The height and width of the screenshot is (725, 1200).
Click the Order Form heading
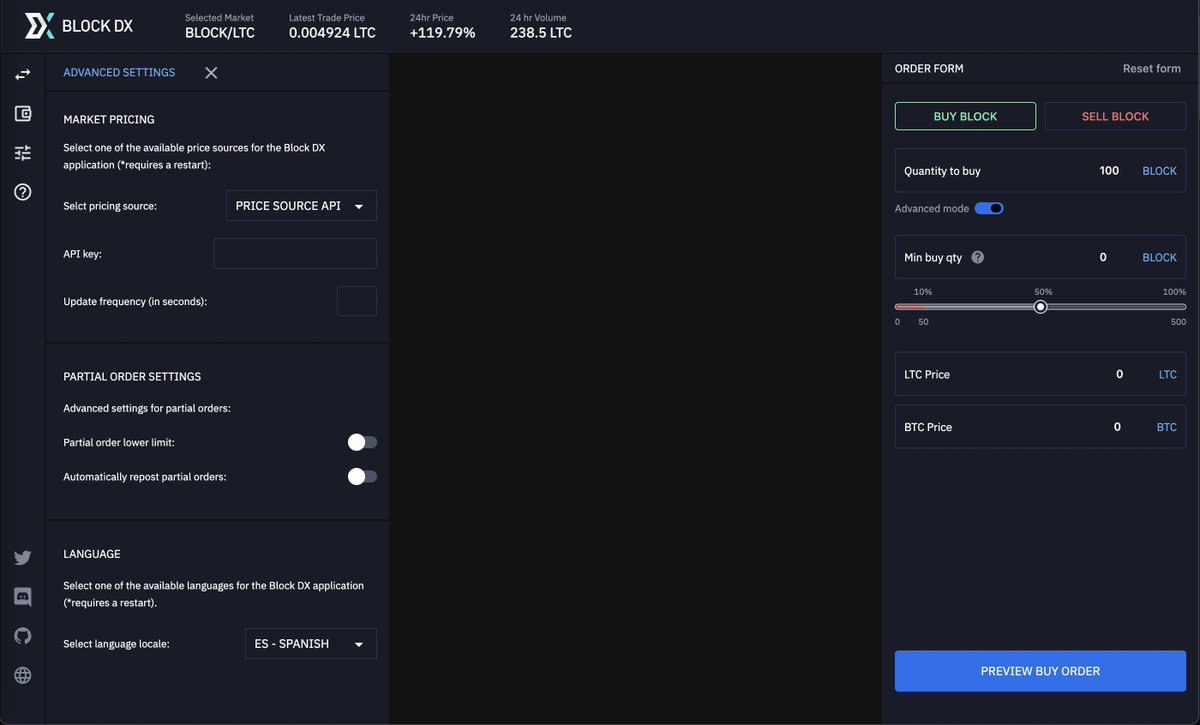click(929, 69)
